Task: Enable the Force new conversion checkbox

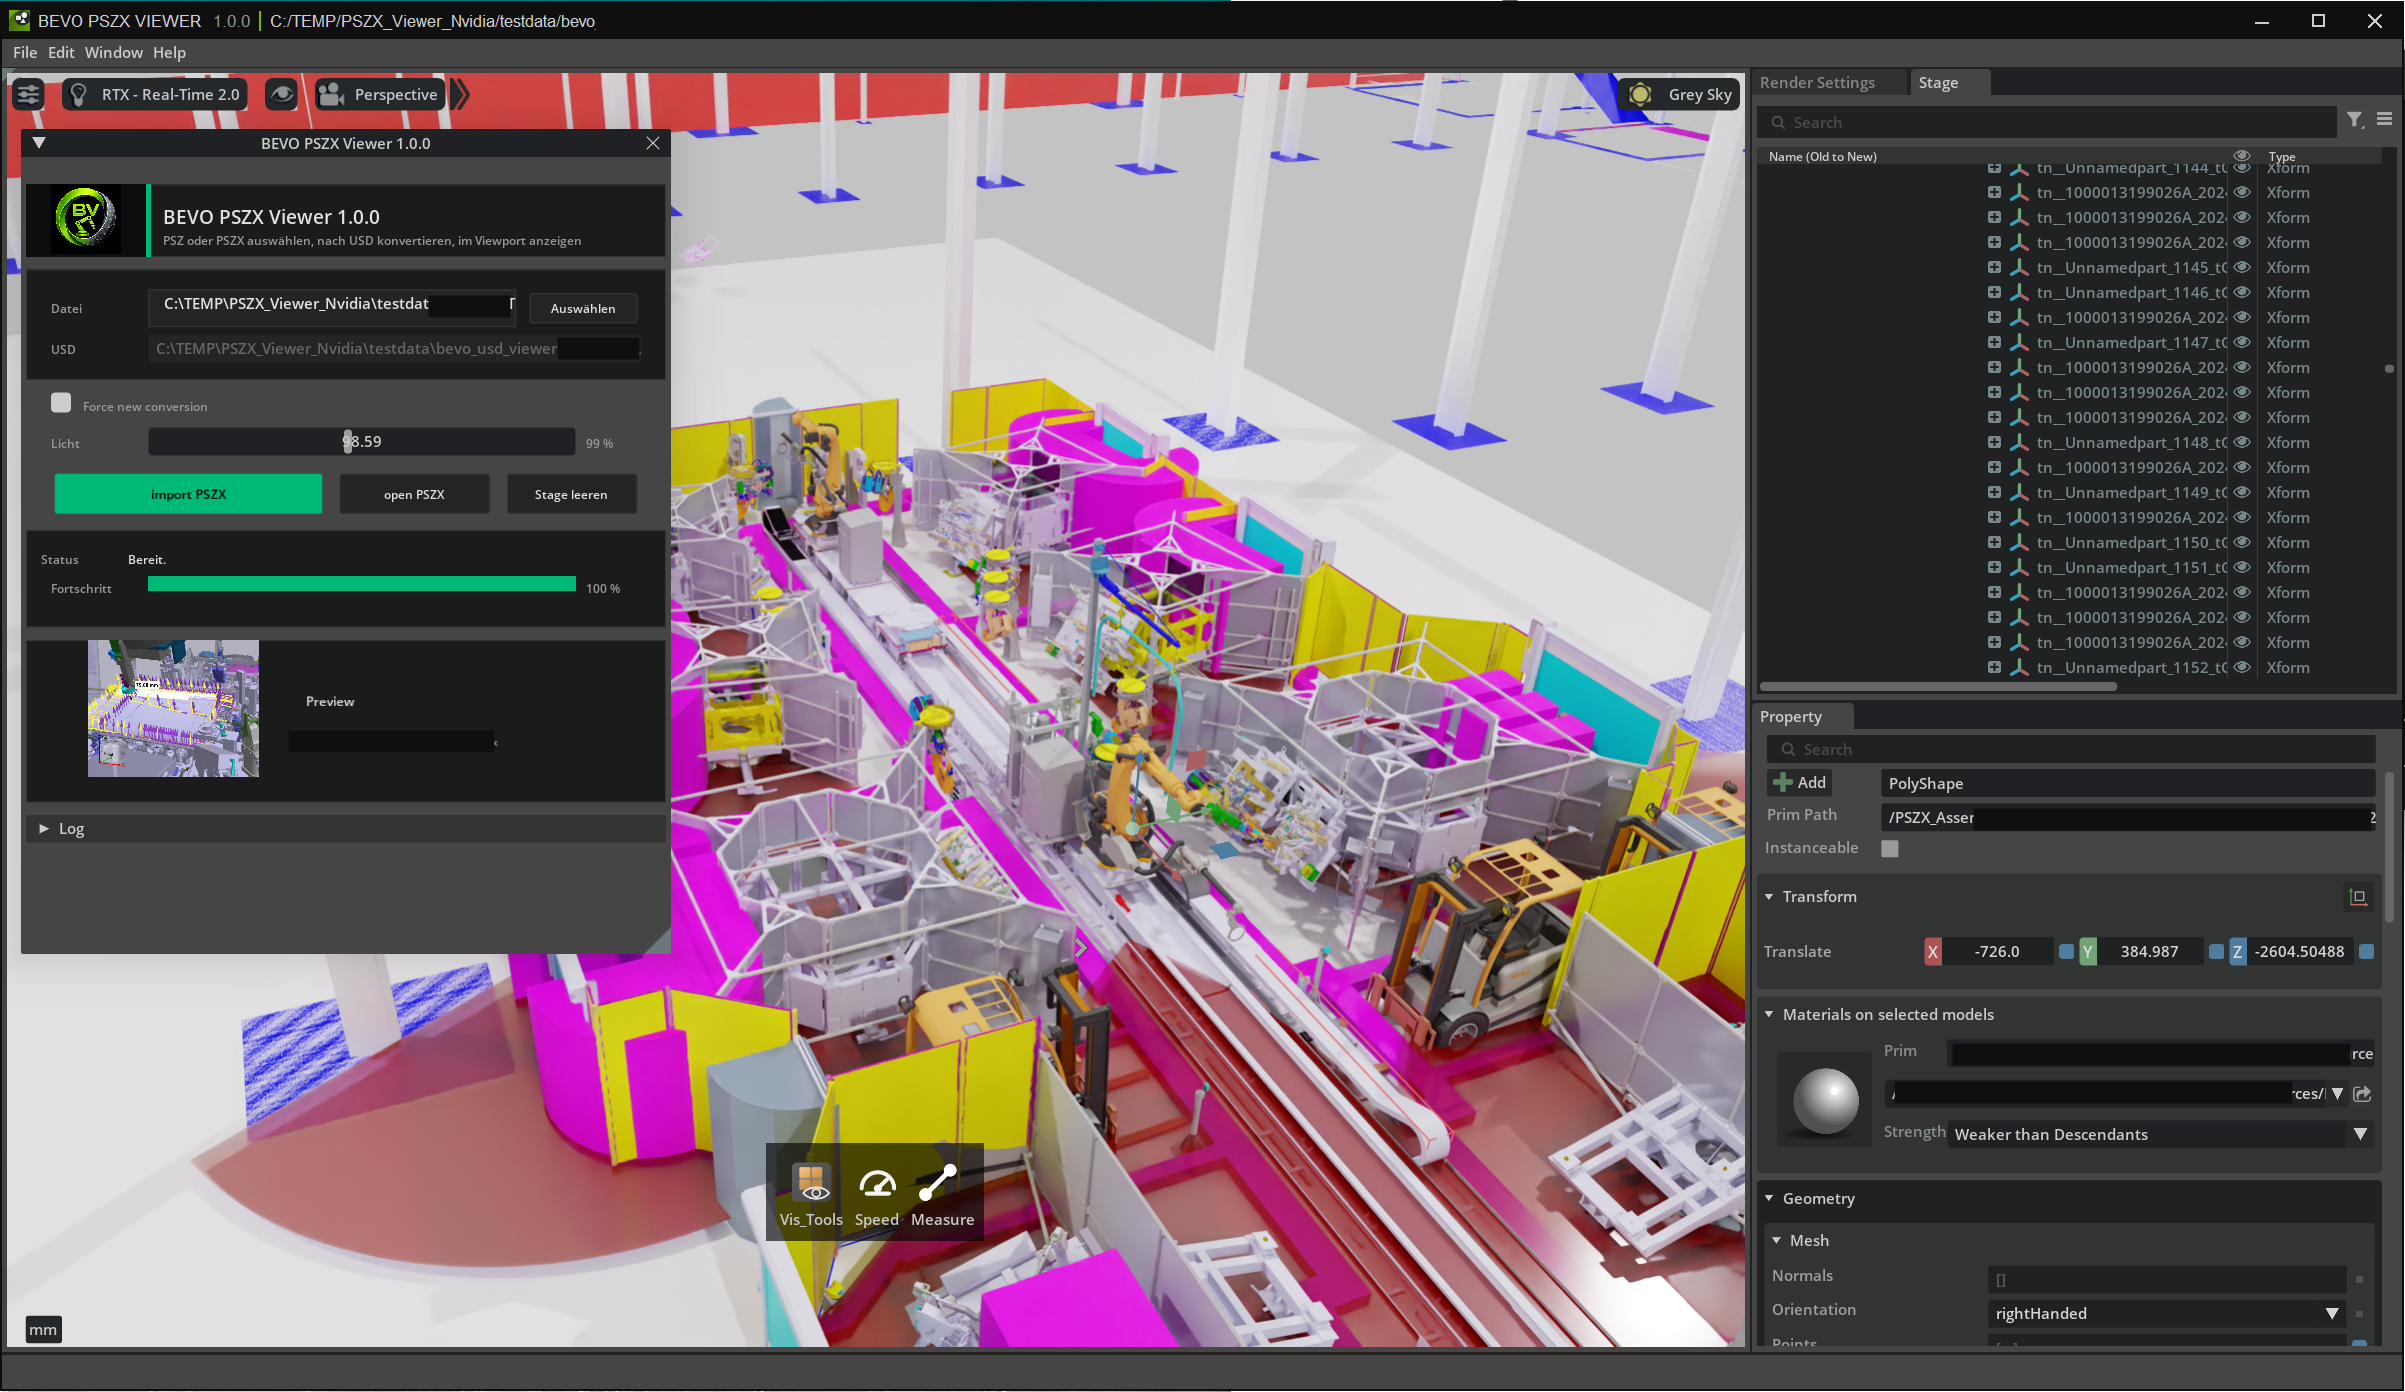Action: pyautogui.click(x=61, y=403)
